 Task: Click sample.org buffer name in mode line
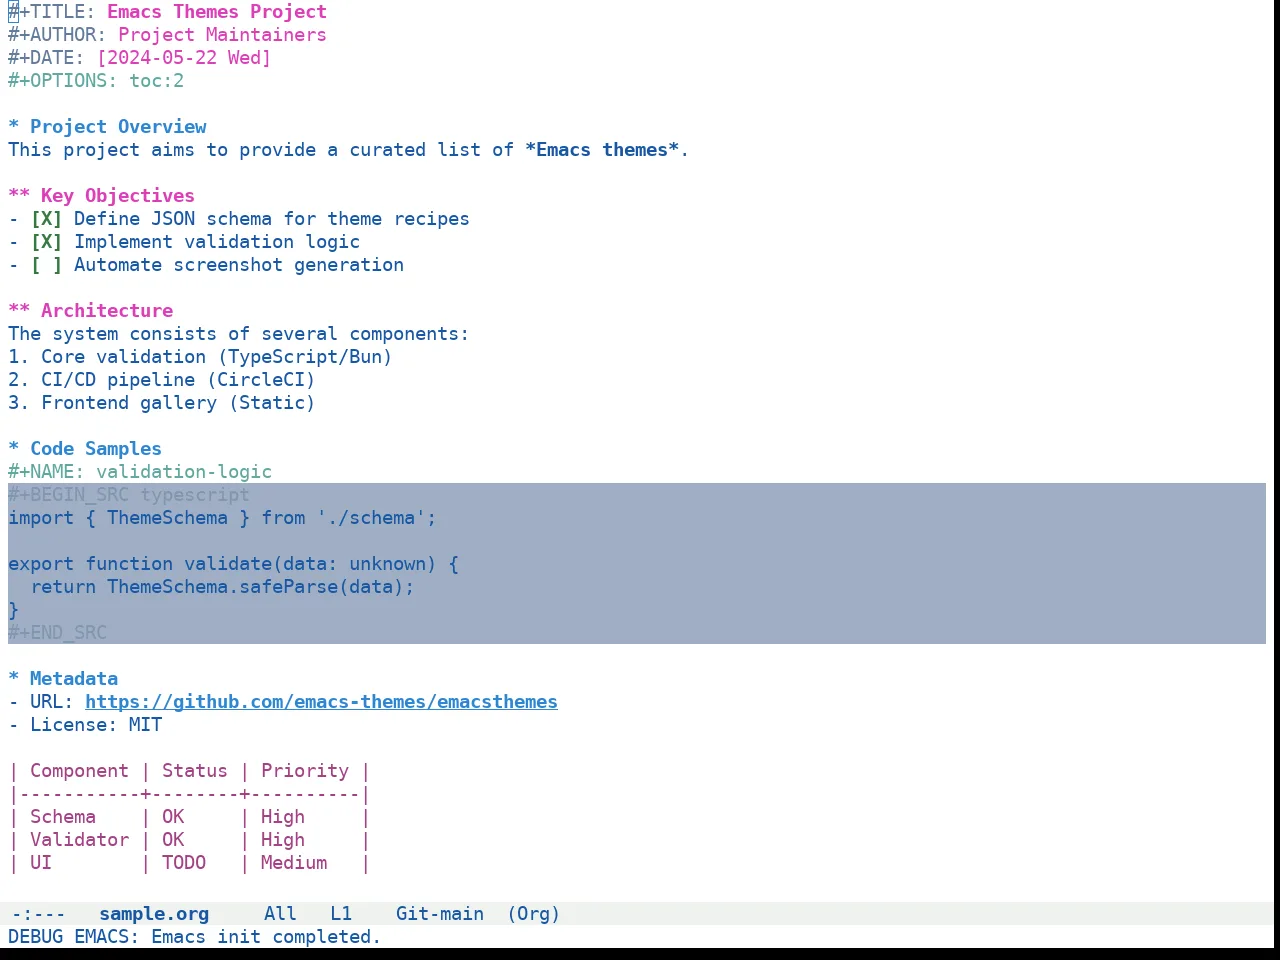tap(154, 914)
